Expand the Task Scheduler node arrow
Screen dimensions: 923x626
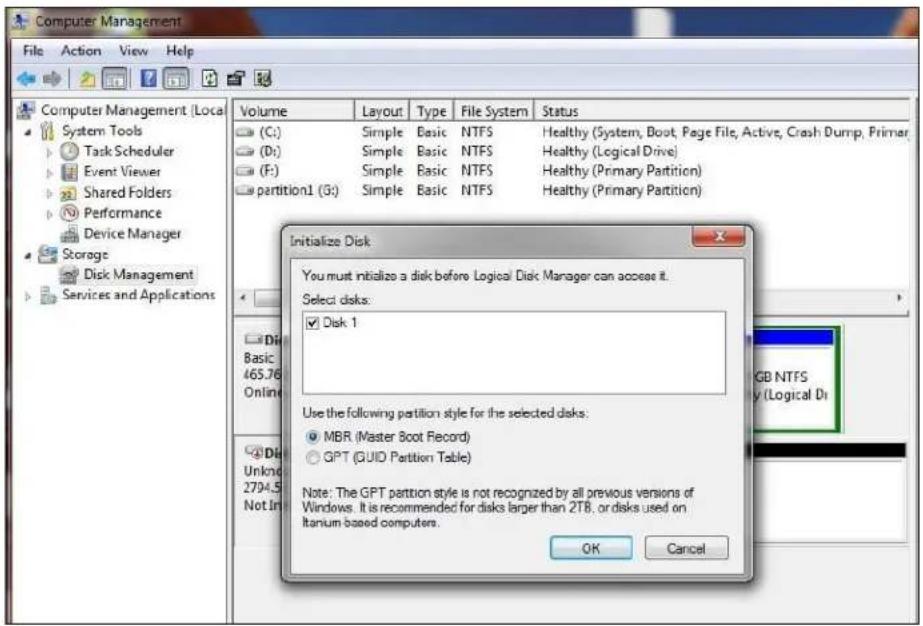pyautogui.click(x=50, y=153)
